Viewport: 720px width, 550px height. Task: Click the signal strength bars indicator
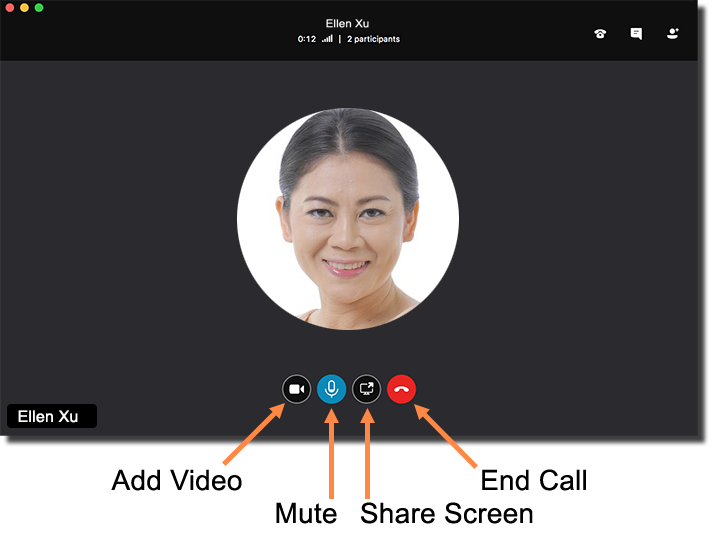click(327, 39)
